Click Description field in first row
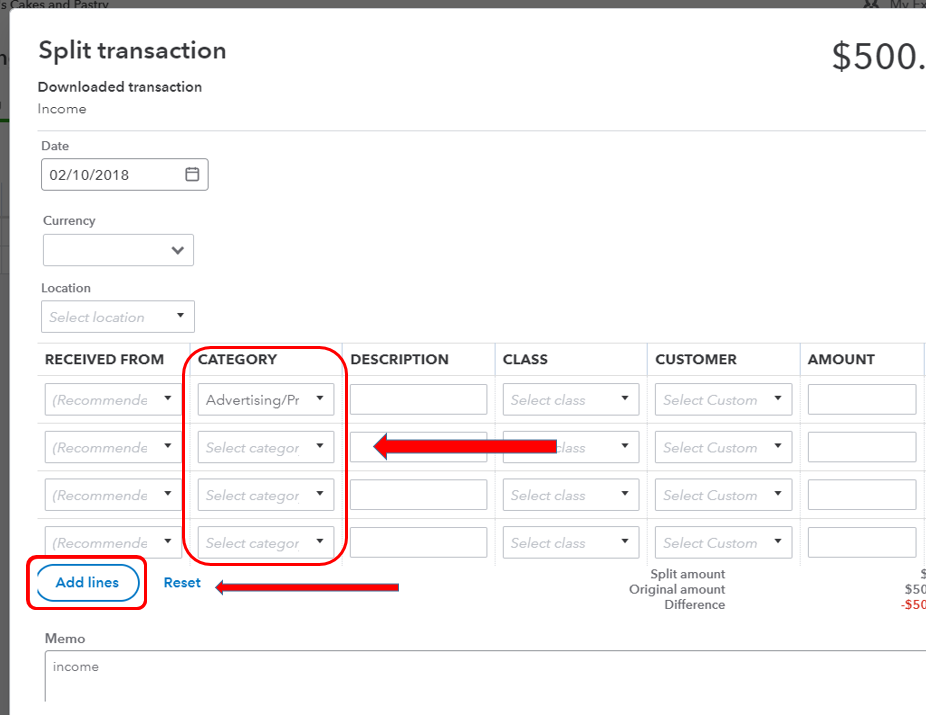The width and height of the screenshot is (926, 715). [x=418, y=399]
